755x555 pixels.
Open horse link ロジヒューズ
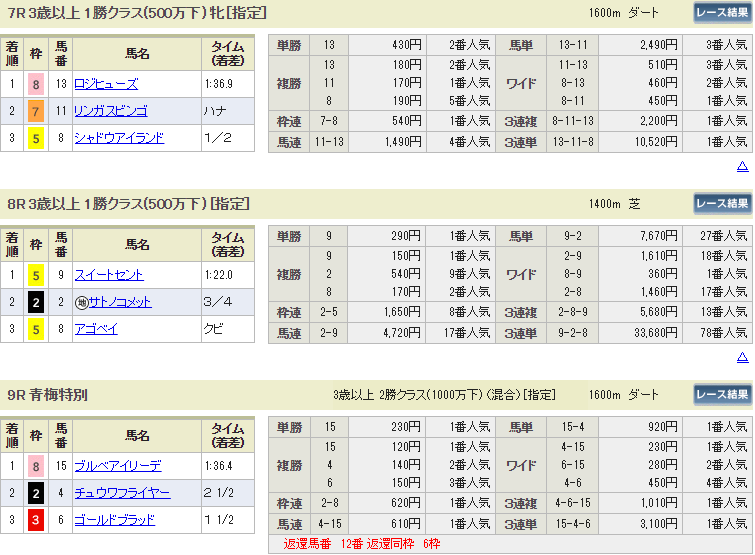(106, 84)
